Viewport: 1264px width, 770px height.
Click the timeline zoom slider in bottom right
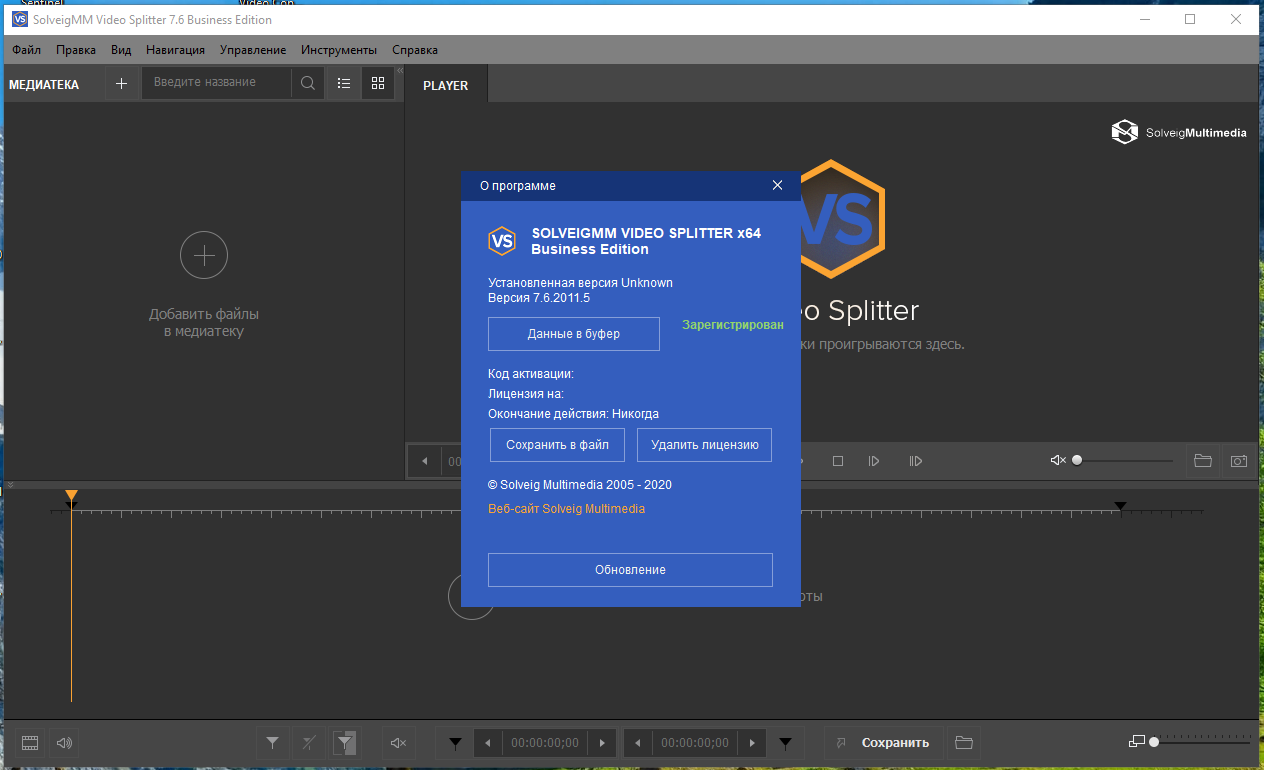1200,742
